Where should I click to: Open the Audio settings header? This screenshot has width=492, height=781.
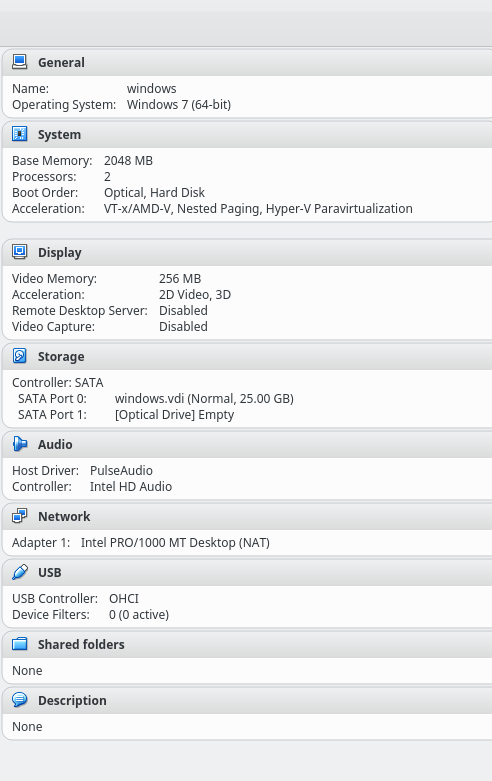pos(55,445)
